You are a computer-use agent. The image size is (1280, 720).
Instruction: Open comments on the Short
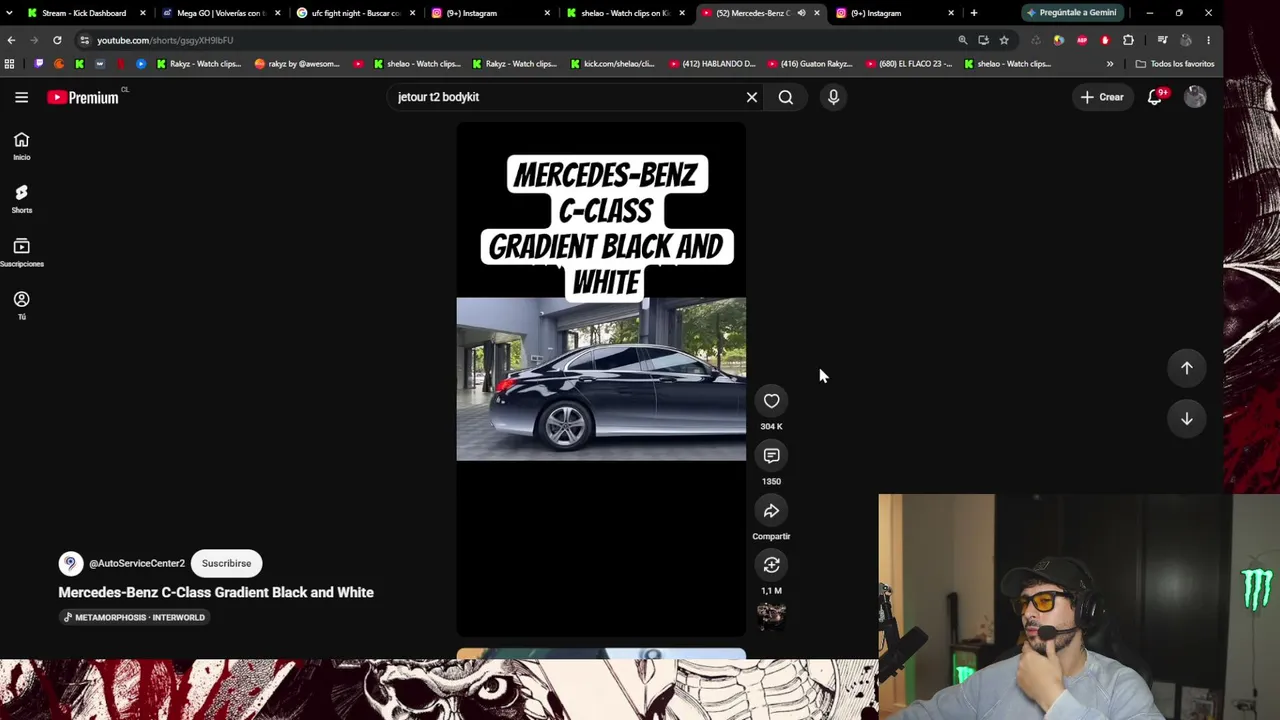771,456
